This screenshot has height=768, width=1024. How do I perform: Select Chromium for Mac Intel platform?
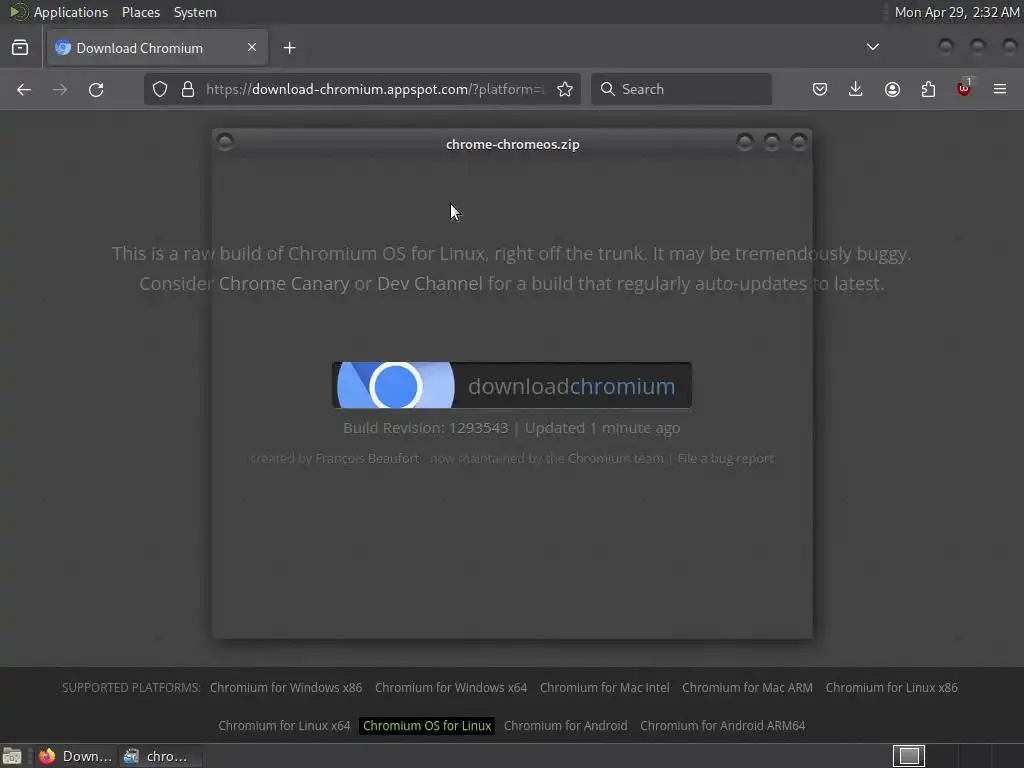coord(605,688)
